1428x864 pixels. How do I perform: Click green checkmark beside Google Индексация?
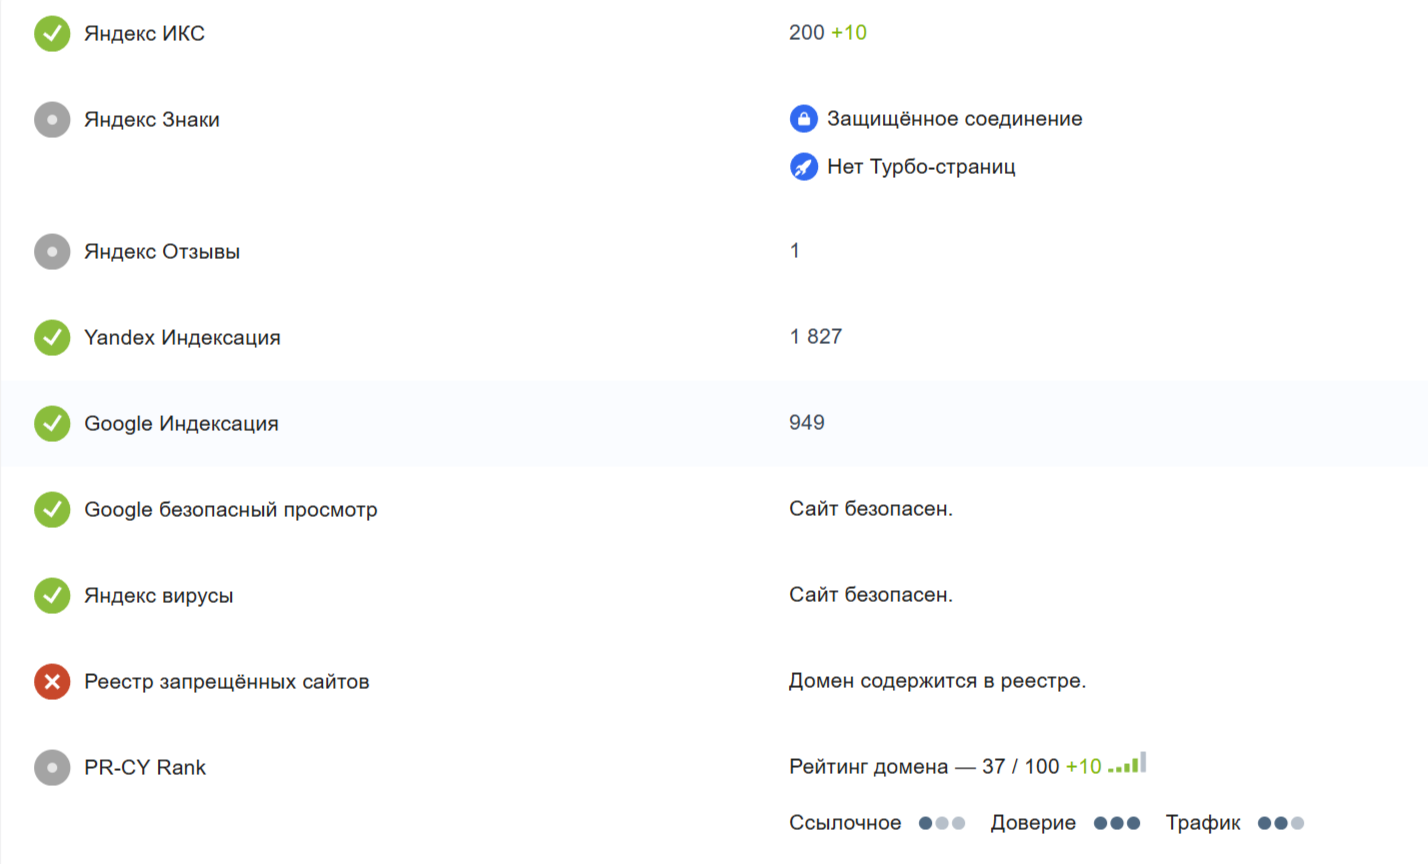[52, 424]
